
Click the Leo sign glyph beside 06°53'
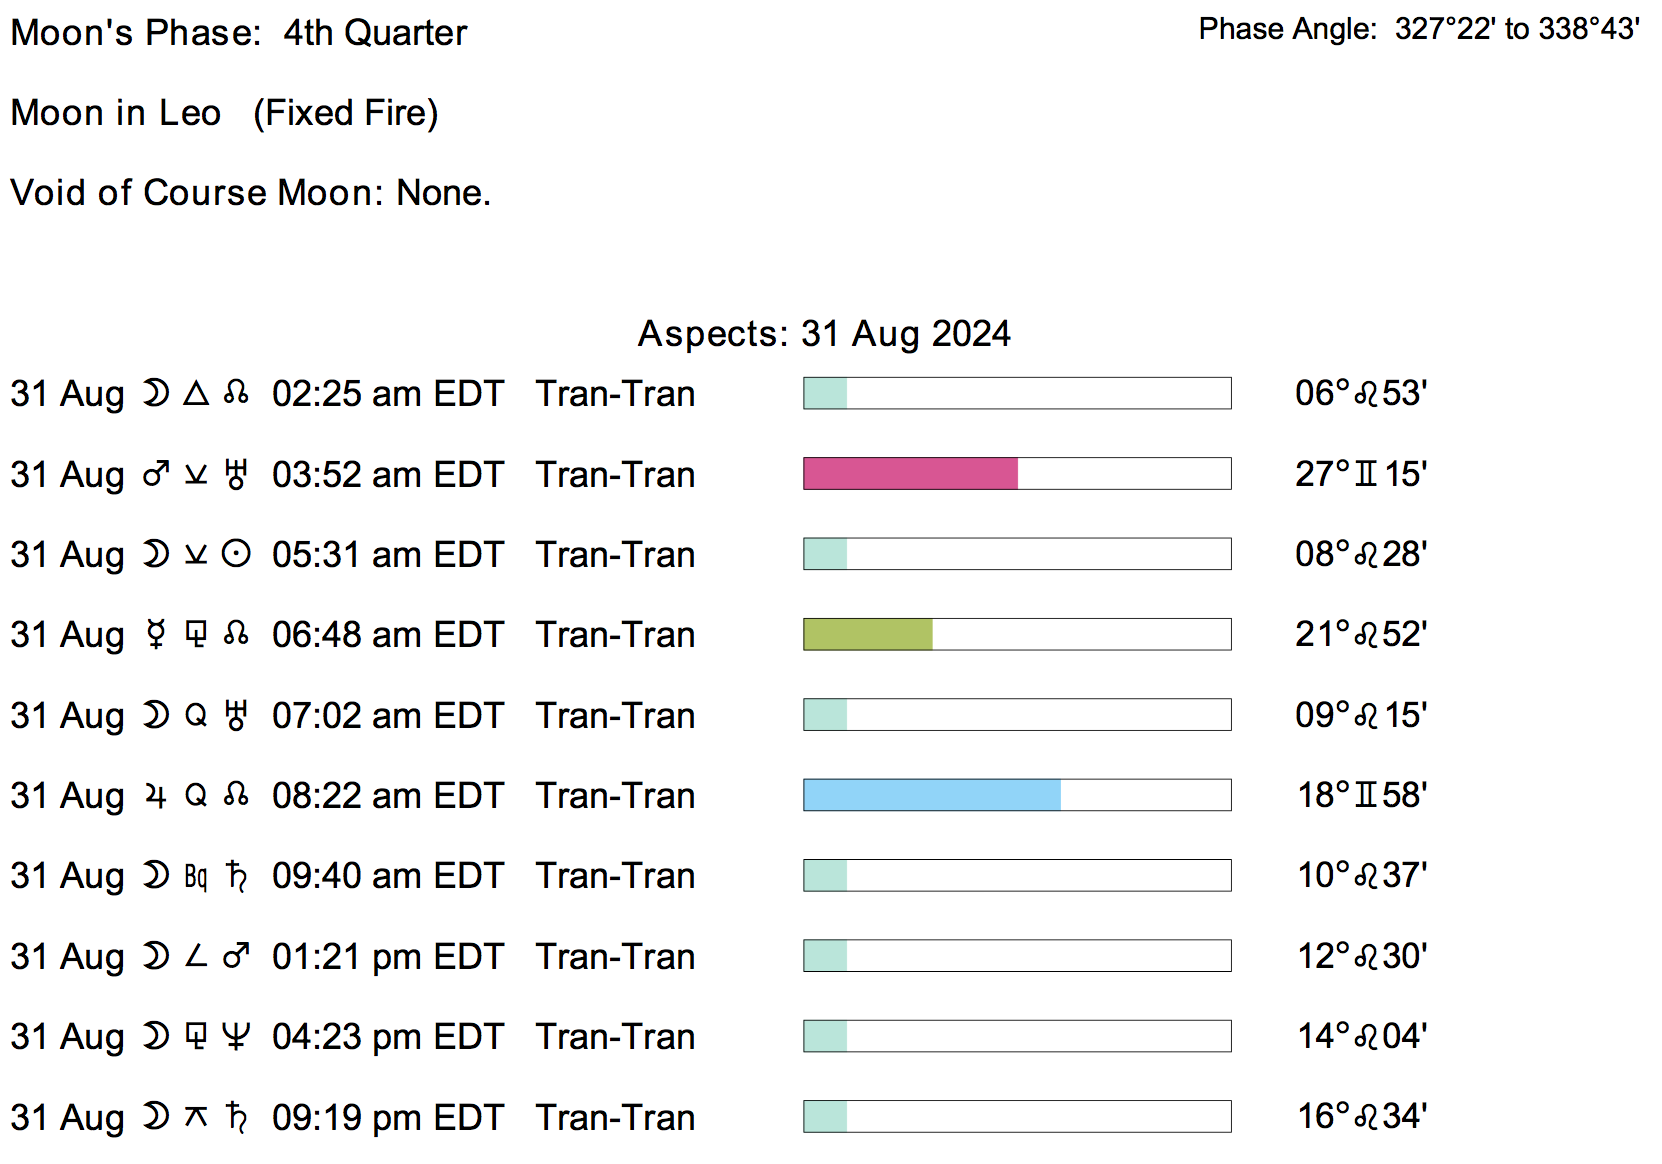(x=1366, y=394)
